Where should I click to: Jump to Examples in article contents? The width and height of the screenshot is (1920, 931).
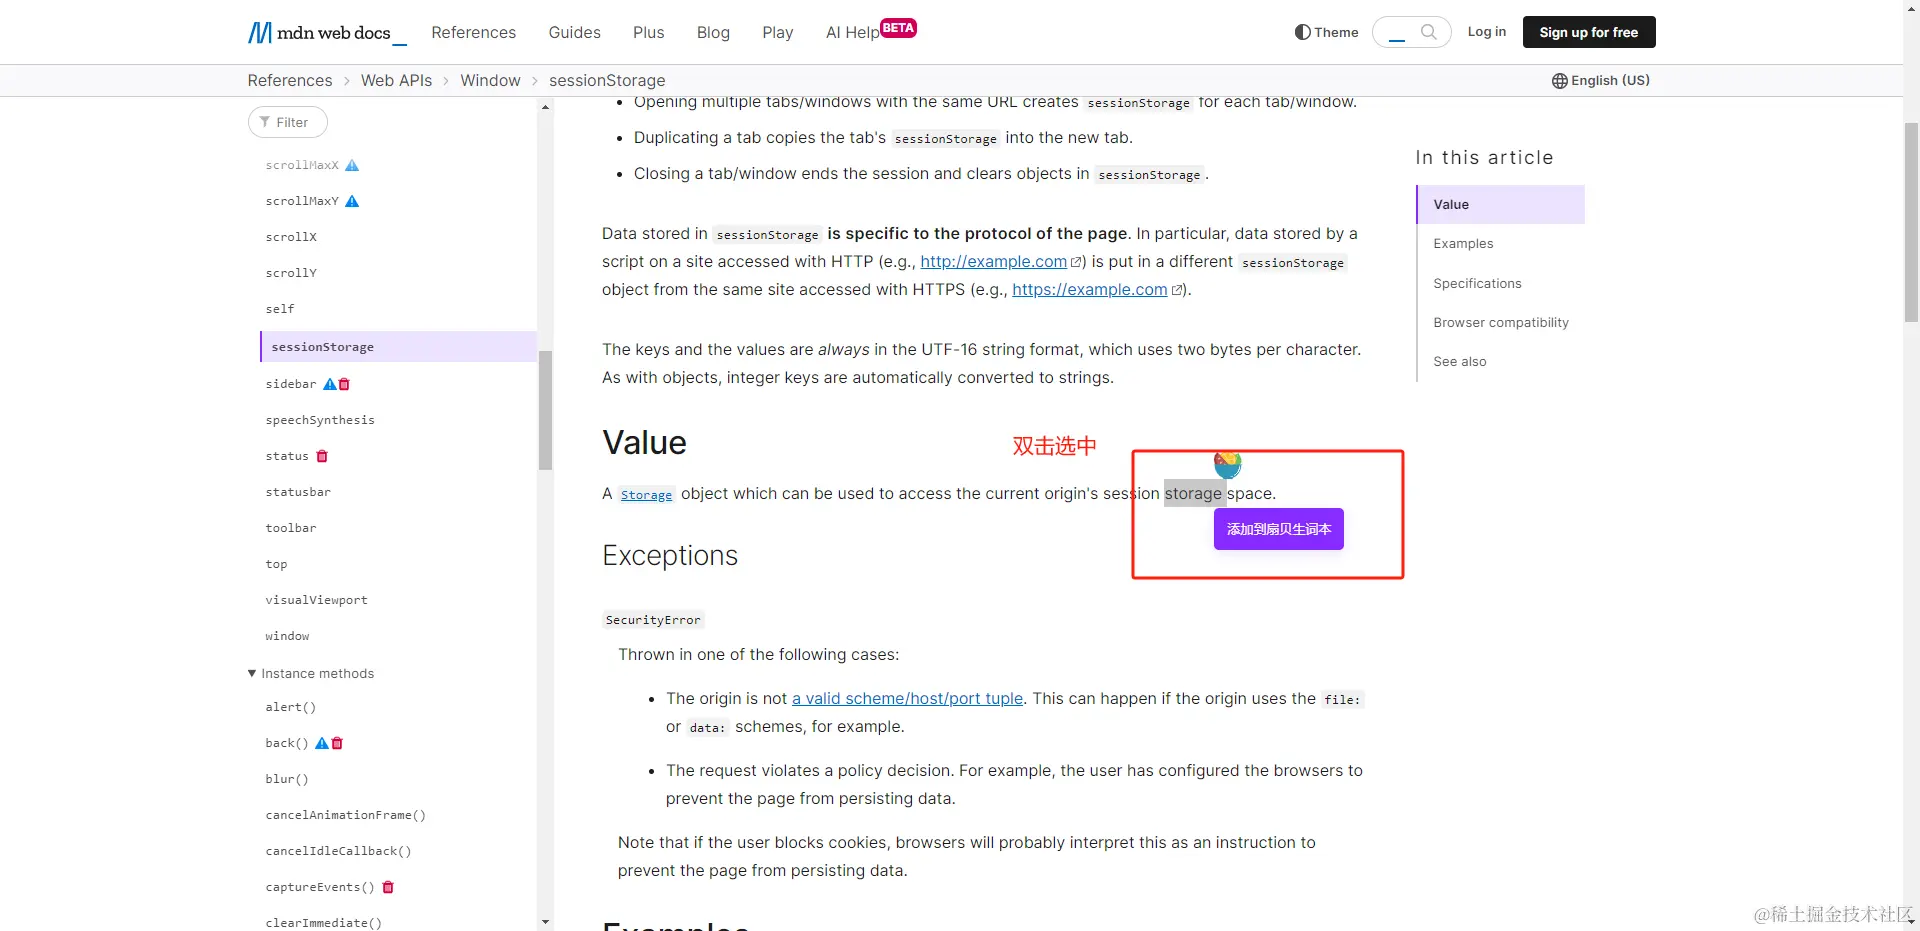click(1463, 243)
